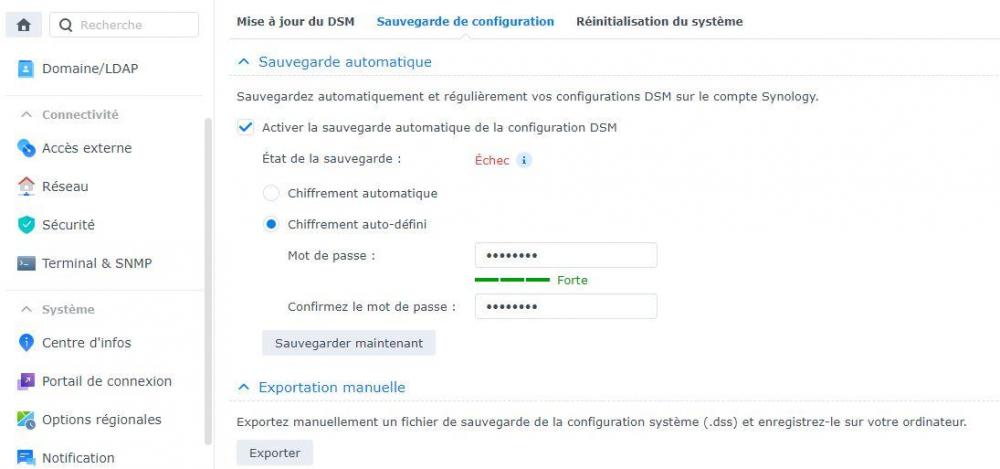Open the Terminal & SNMP icon

(x=27, y=264)
